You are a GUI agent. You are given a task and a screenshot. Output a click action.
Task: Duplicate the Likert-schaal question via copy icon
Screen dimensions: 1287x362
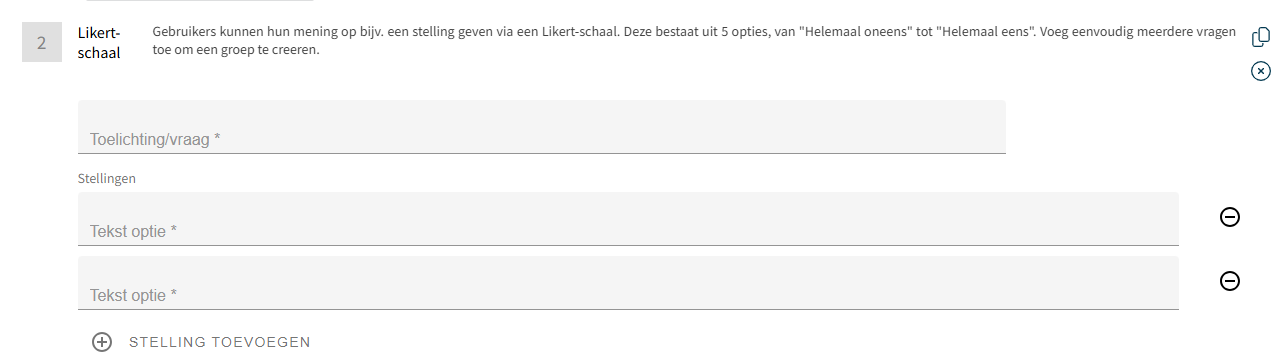[1261, 37]
